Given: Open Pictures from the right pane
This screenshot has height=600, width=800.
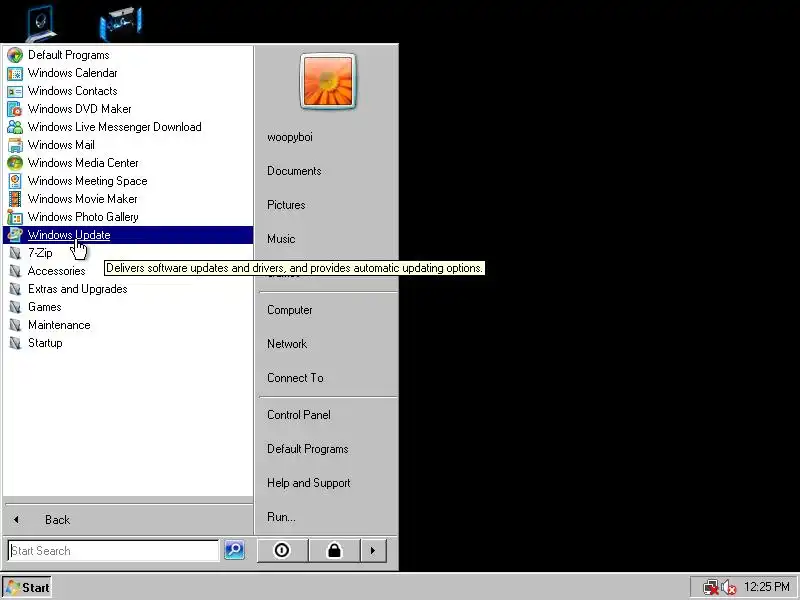Looking at the screenshot, I should [286, 205].
